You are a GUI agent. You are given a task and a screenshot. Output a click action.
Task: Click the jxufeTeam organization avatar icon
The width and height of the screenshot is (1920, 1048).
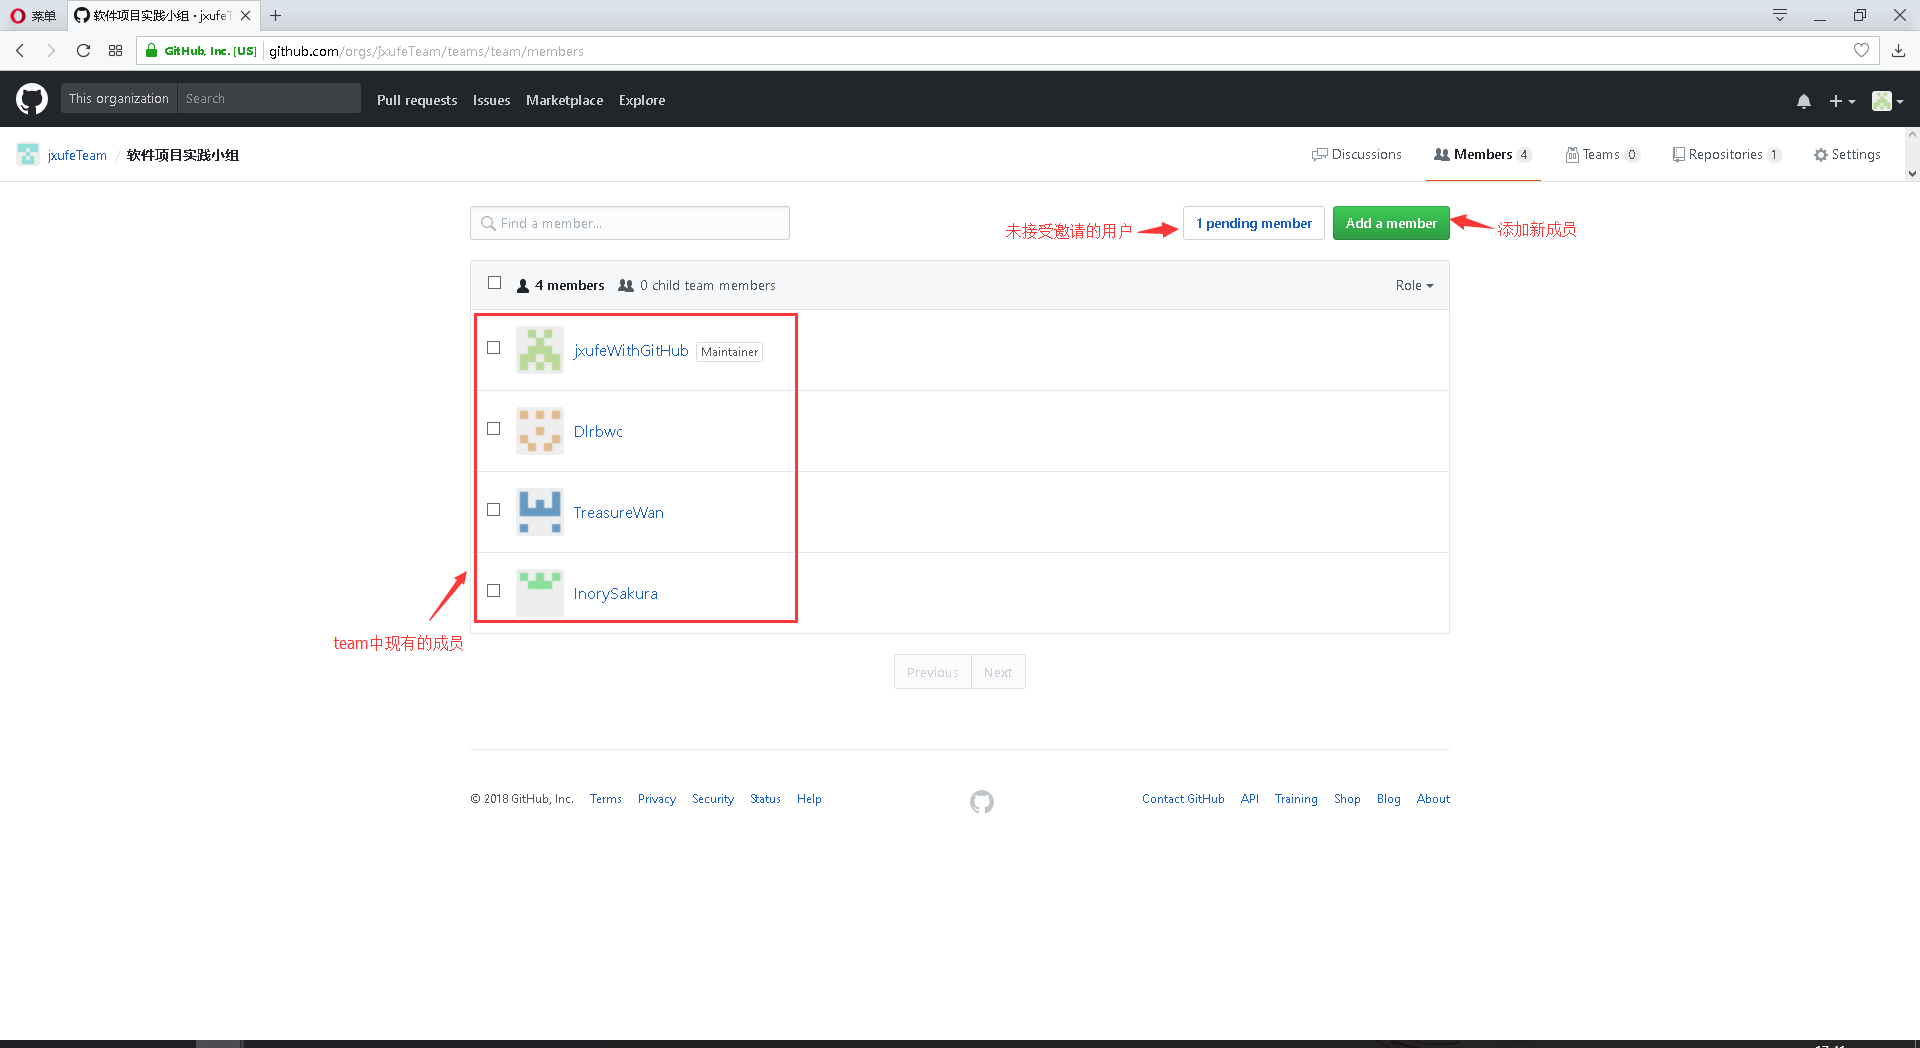(x=28, y=154)
